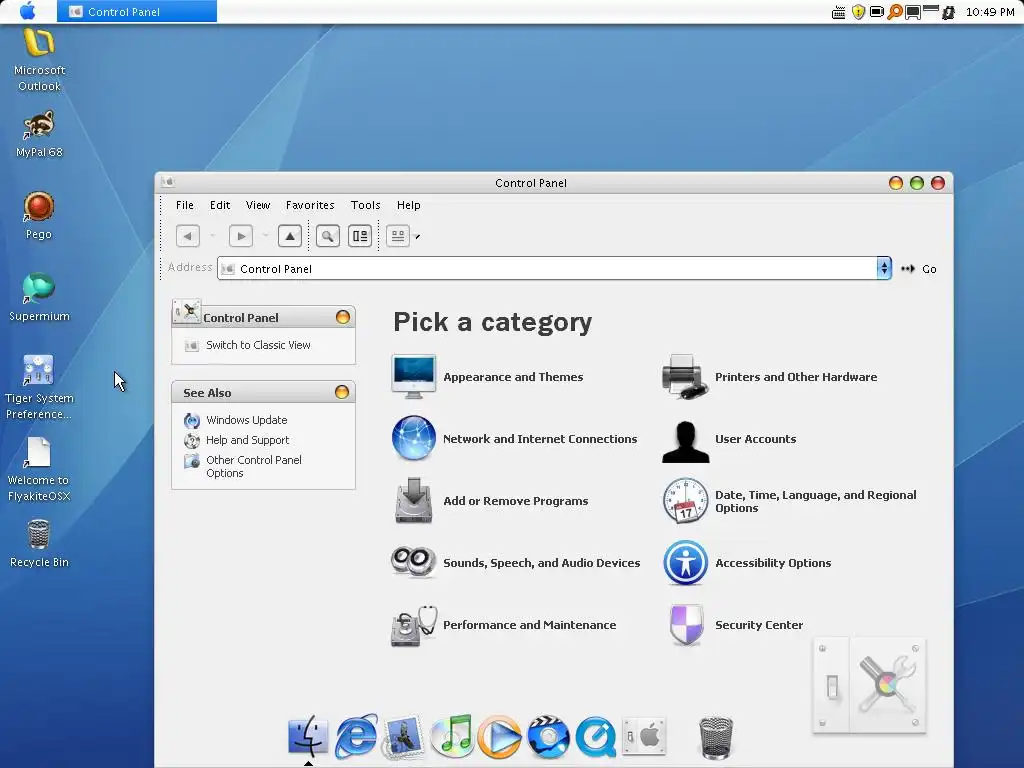Expand the Address bar dropdown
Screen dimensions: 1024x768
[884, 268]
